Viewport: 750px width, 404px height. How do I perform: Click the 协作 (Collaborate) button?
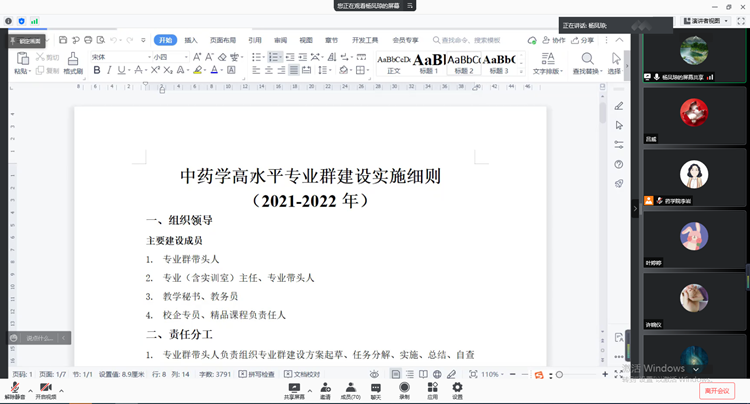coord(554,40)
